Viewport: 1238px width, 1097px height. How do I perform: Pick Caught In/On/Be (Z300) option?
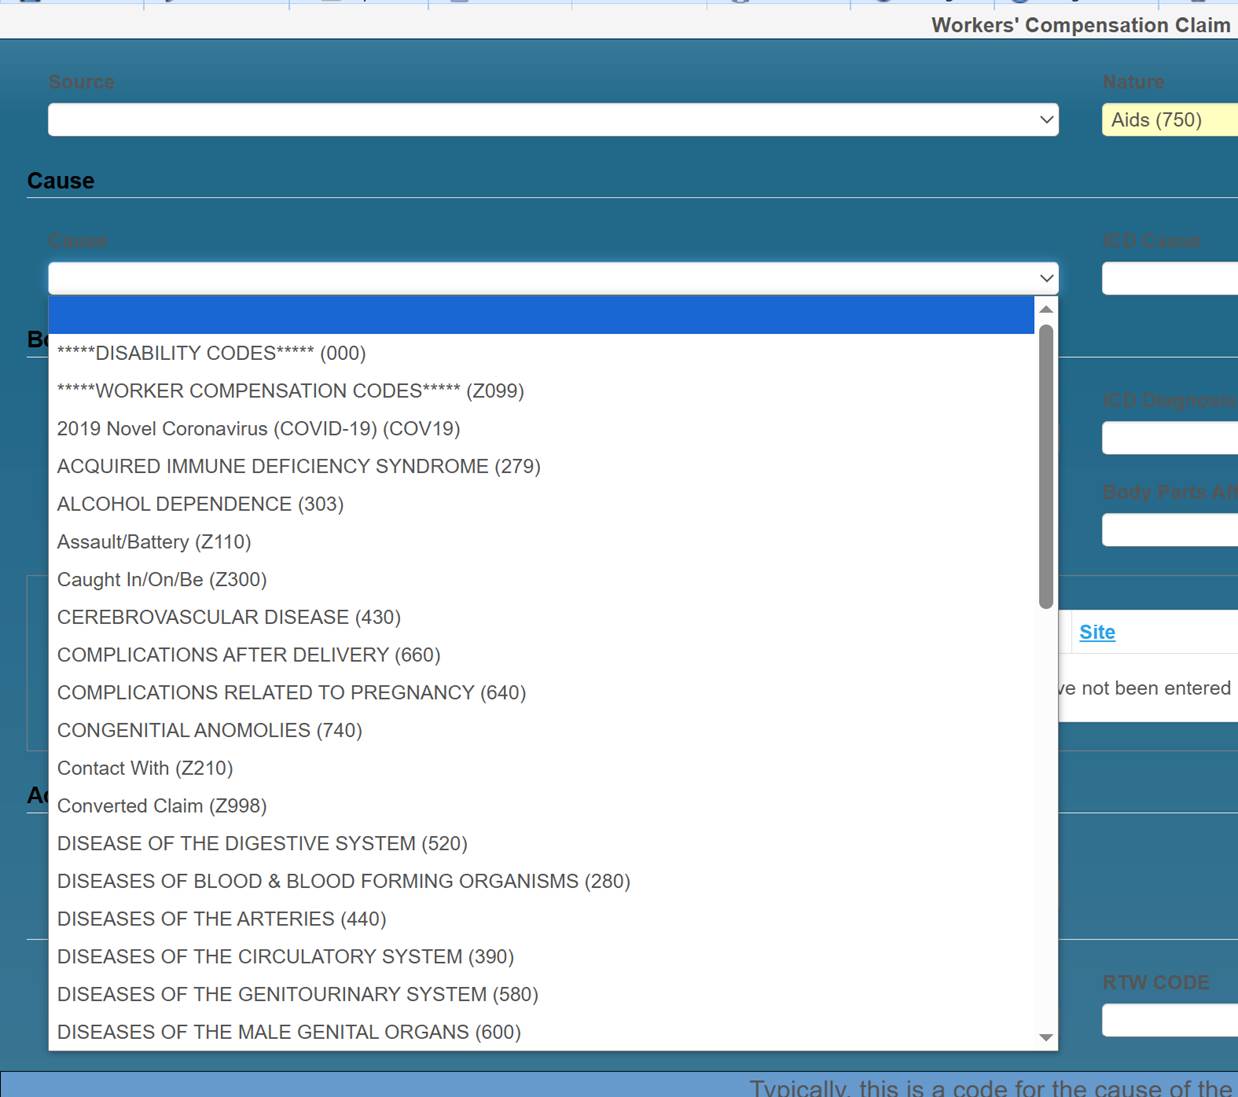(162, 580)
